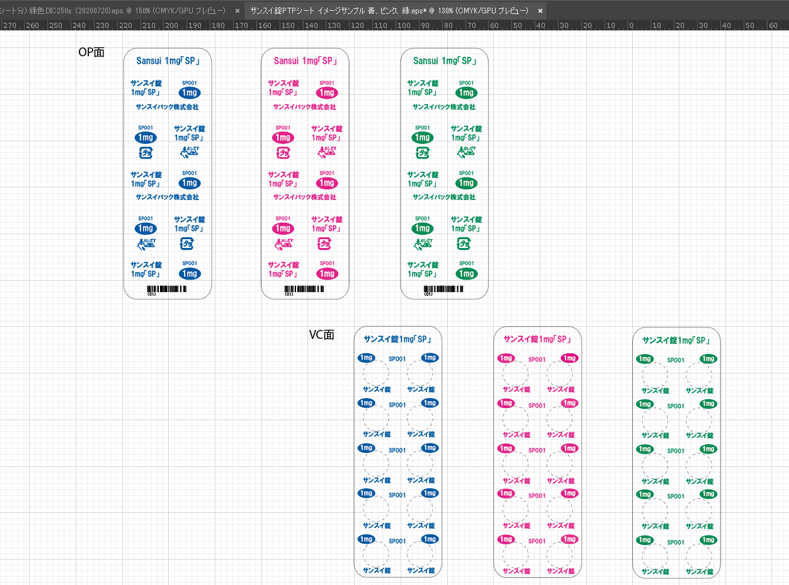Viewport: 789px width, 585px height.
Task: Switch to the 緑色 DIC256s eps document tab
Action: pos(113,10)
